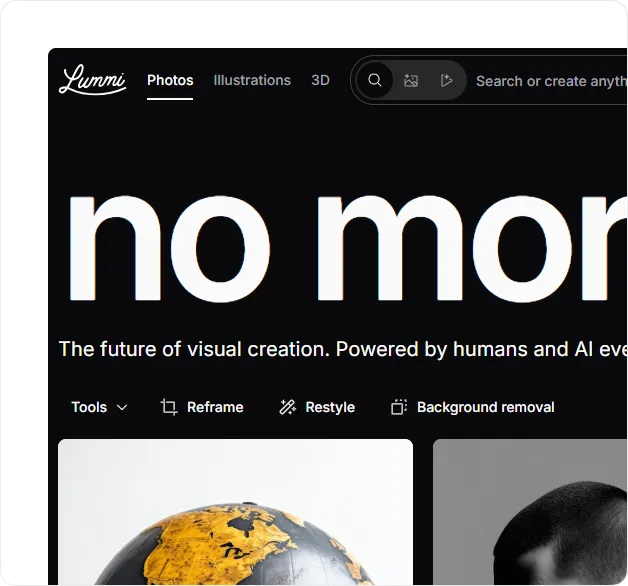
Task: Open the golden globe photo thumbnail
Action: pos(236,512)
